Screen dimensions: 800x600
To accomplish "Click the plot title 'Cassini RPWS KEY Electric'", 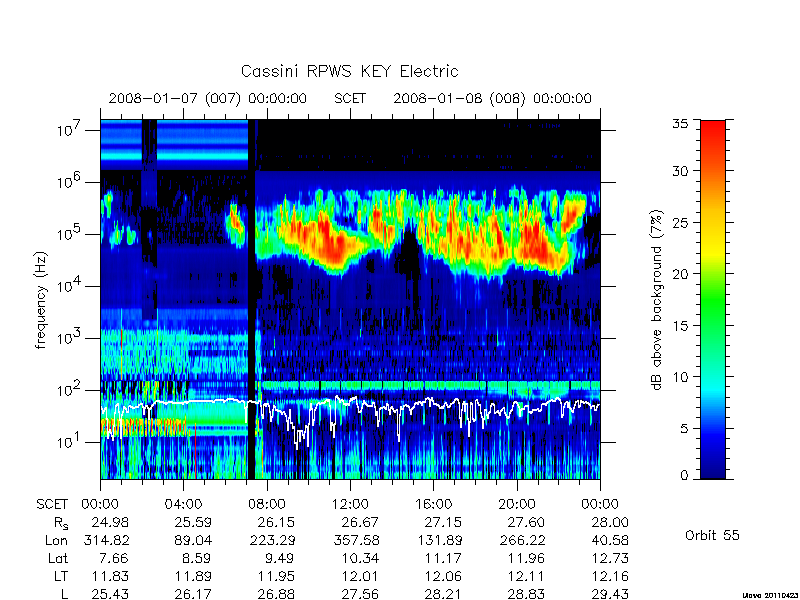I will (x=349, y=71).
